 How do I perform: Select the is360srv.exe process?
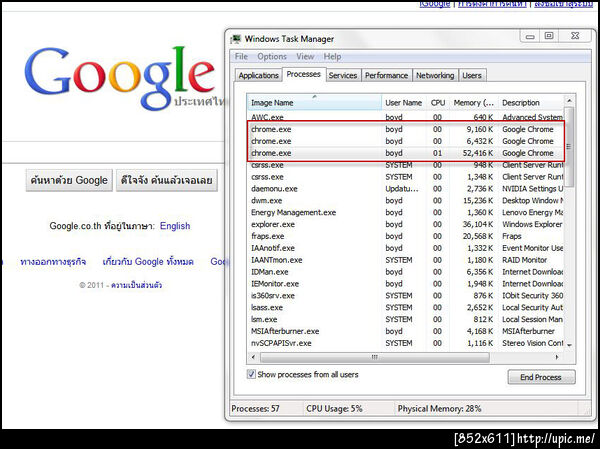405,296
